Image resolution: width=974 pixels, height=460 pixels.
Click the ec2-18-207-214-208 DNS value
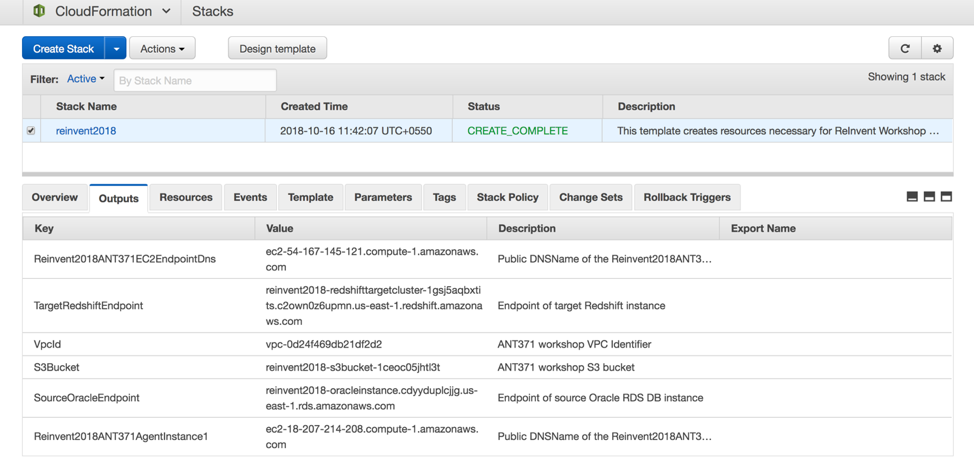(371, 436)
